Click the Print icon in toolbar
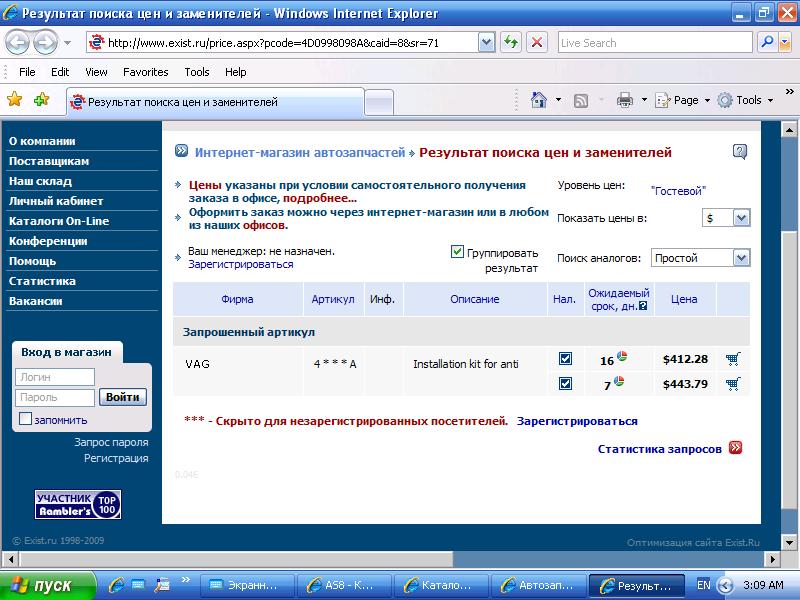 pos(625,100)
